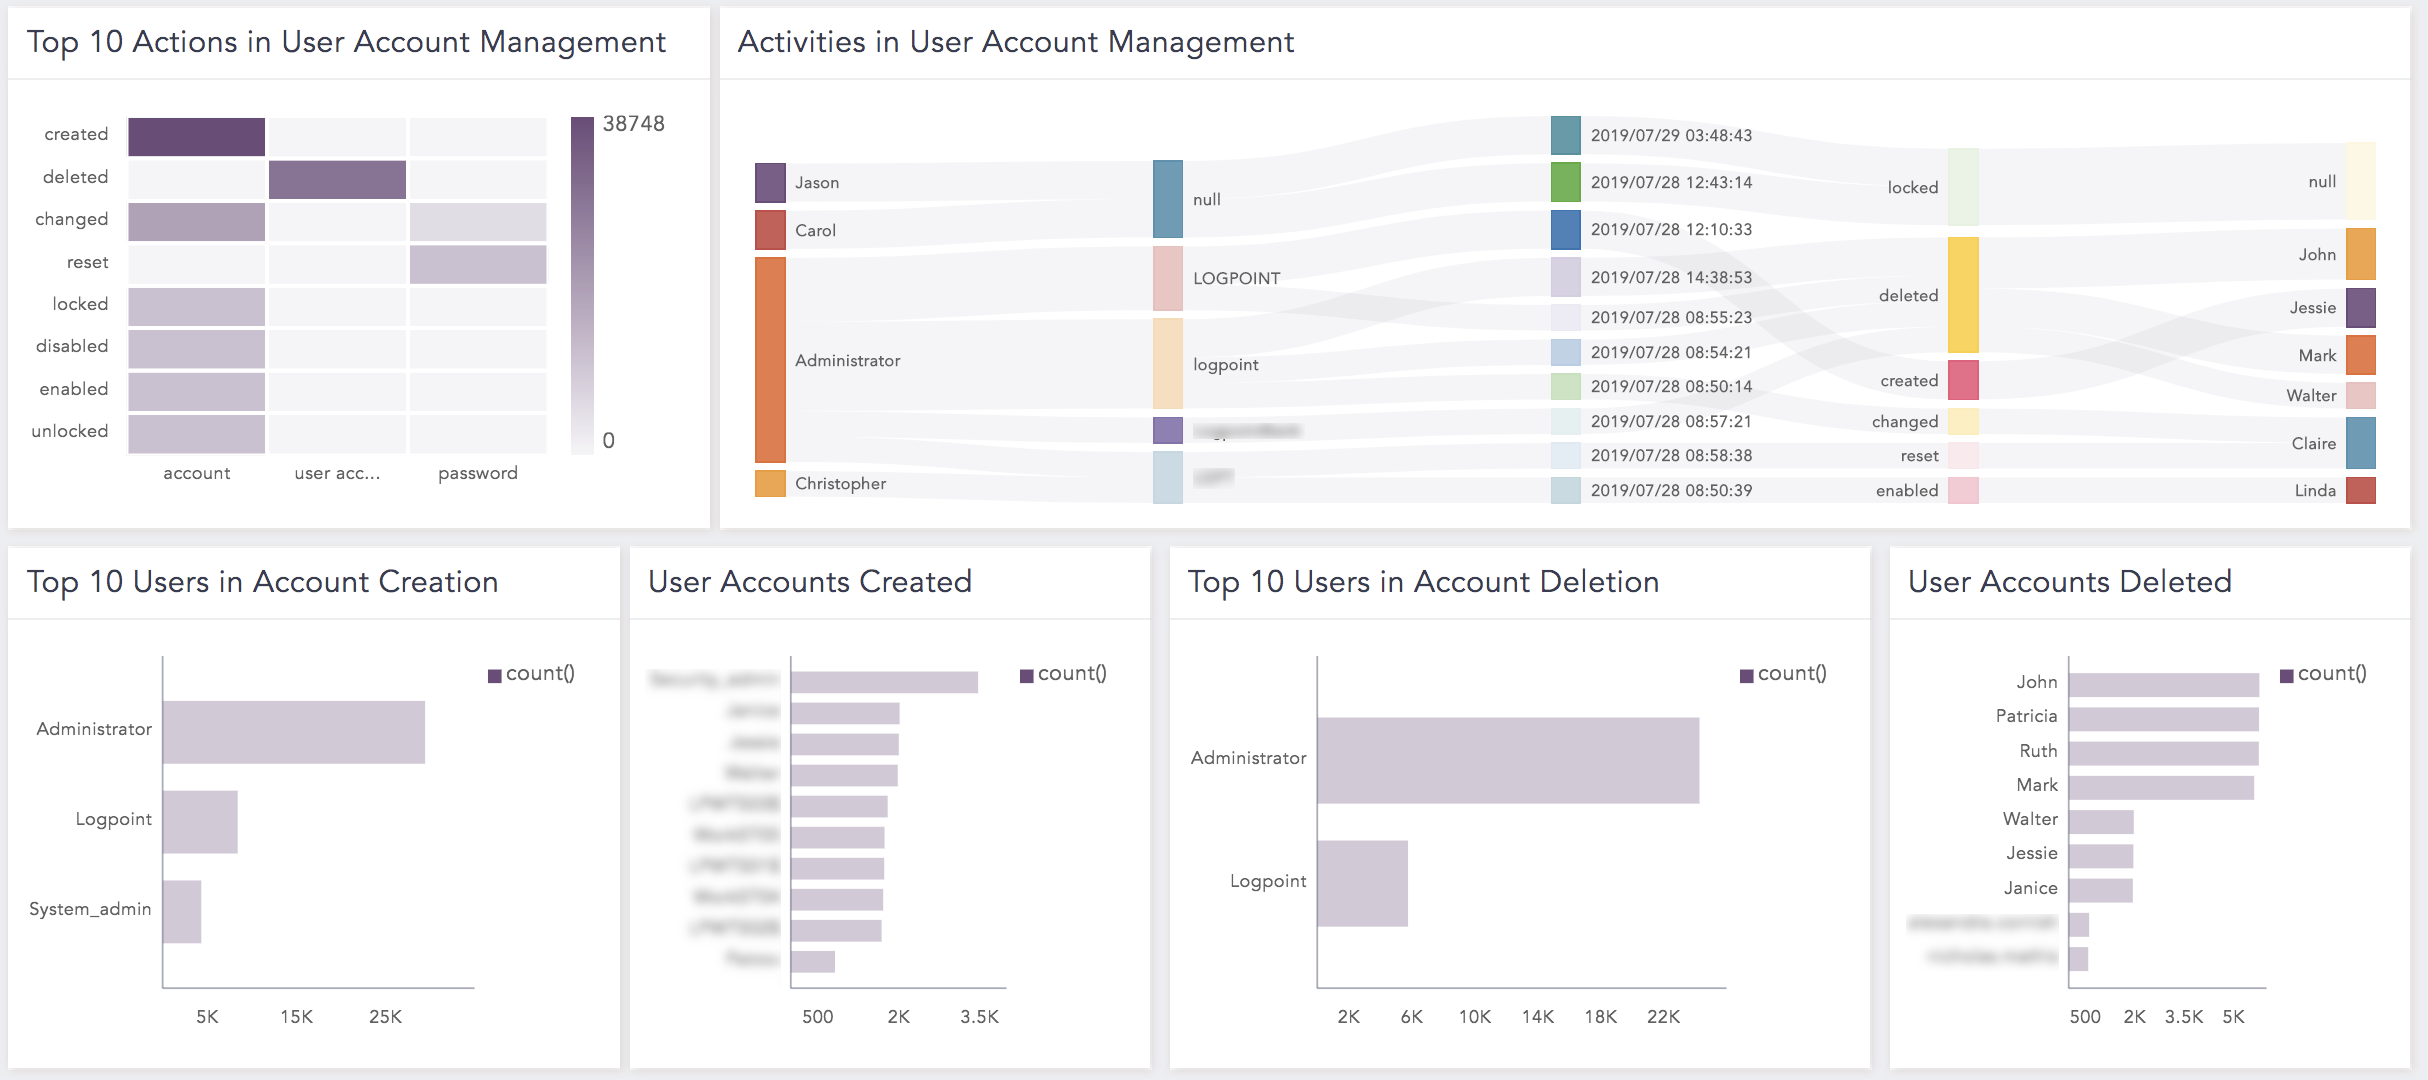Open the 'Top 10 Actions in User Account Management' panel title
Image resolution: width=2428 pixels, height=1080 pixels.
tap(346, 42)
